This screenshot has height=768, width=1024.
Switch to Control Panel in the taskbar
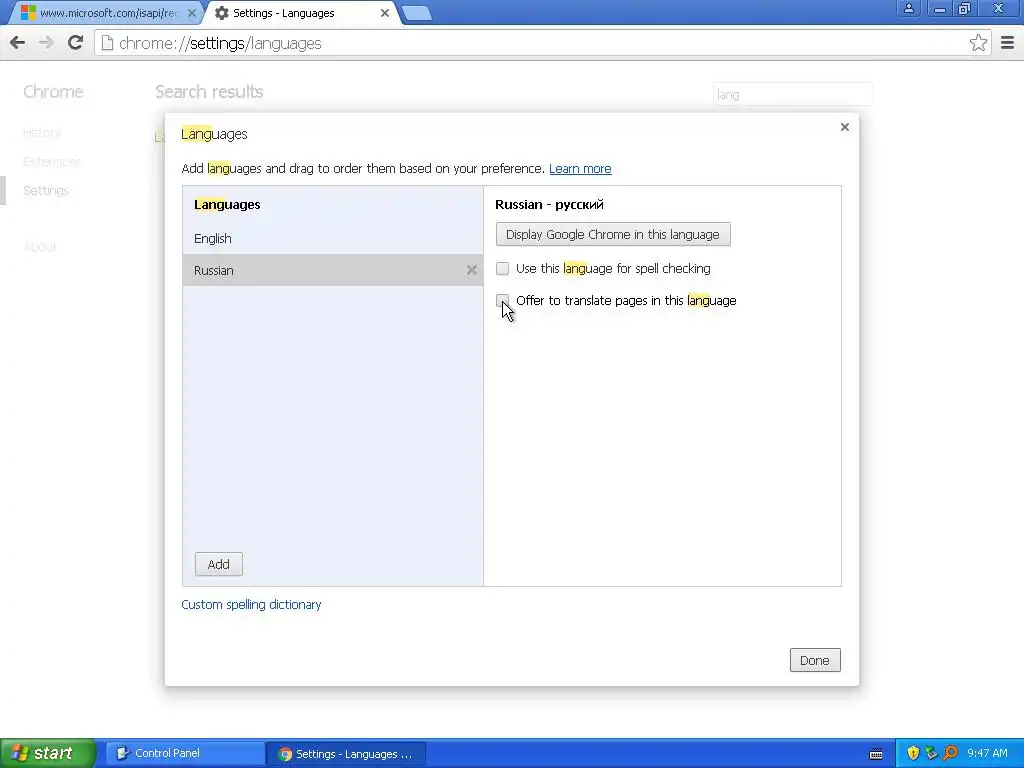(x=185, y=753)
